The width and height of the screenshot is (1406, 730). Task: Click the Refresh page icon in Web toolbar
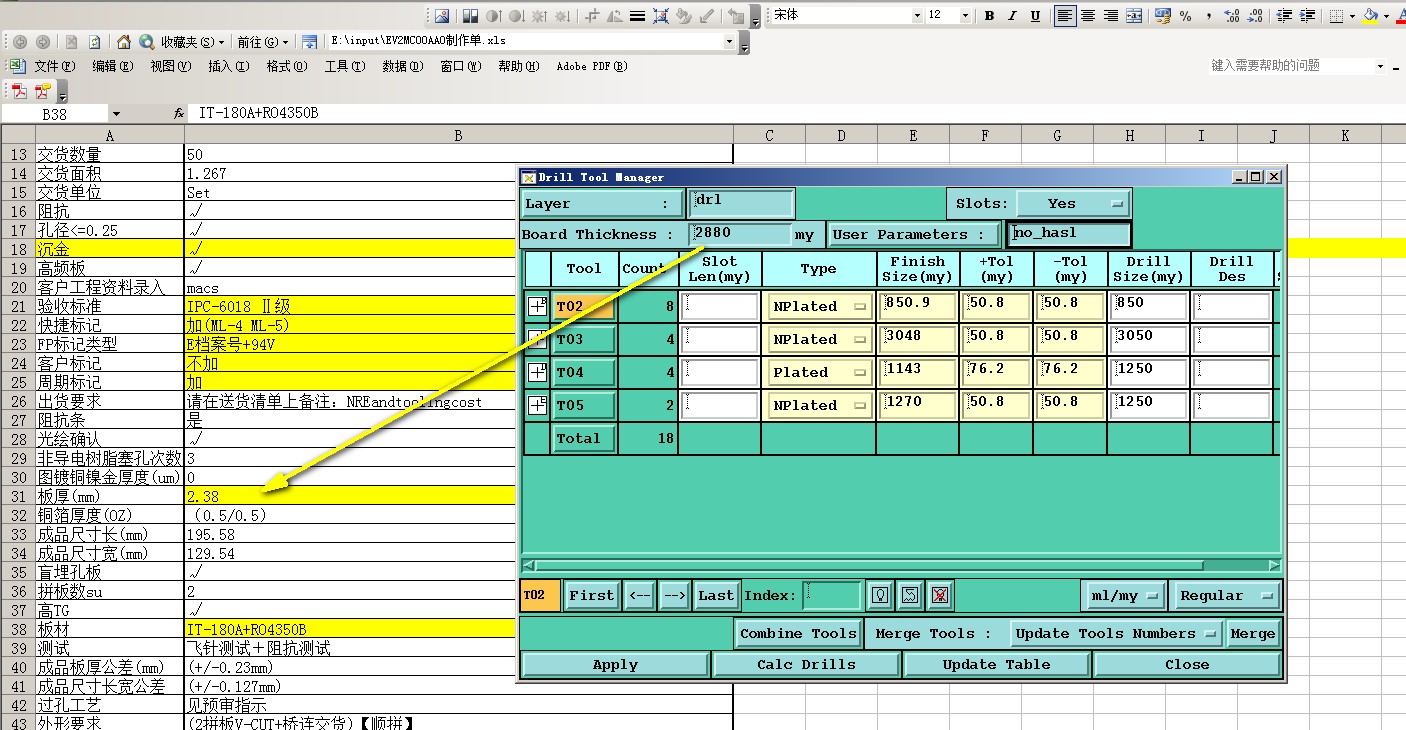tap(94, 42)
